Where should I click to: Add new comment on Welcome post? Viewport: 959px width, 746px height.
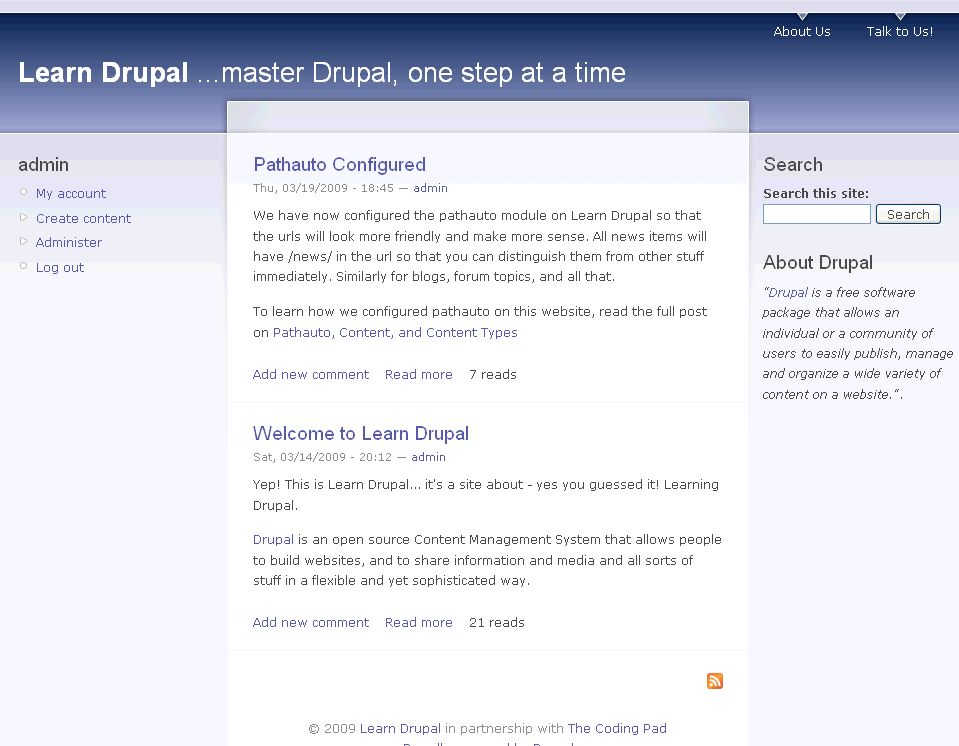coord(311,622)
